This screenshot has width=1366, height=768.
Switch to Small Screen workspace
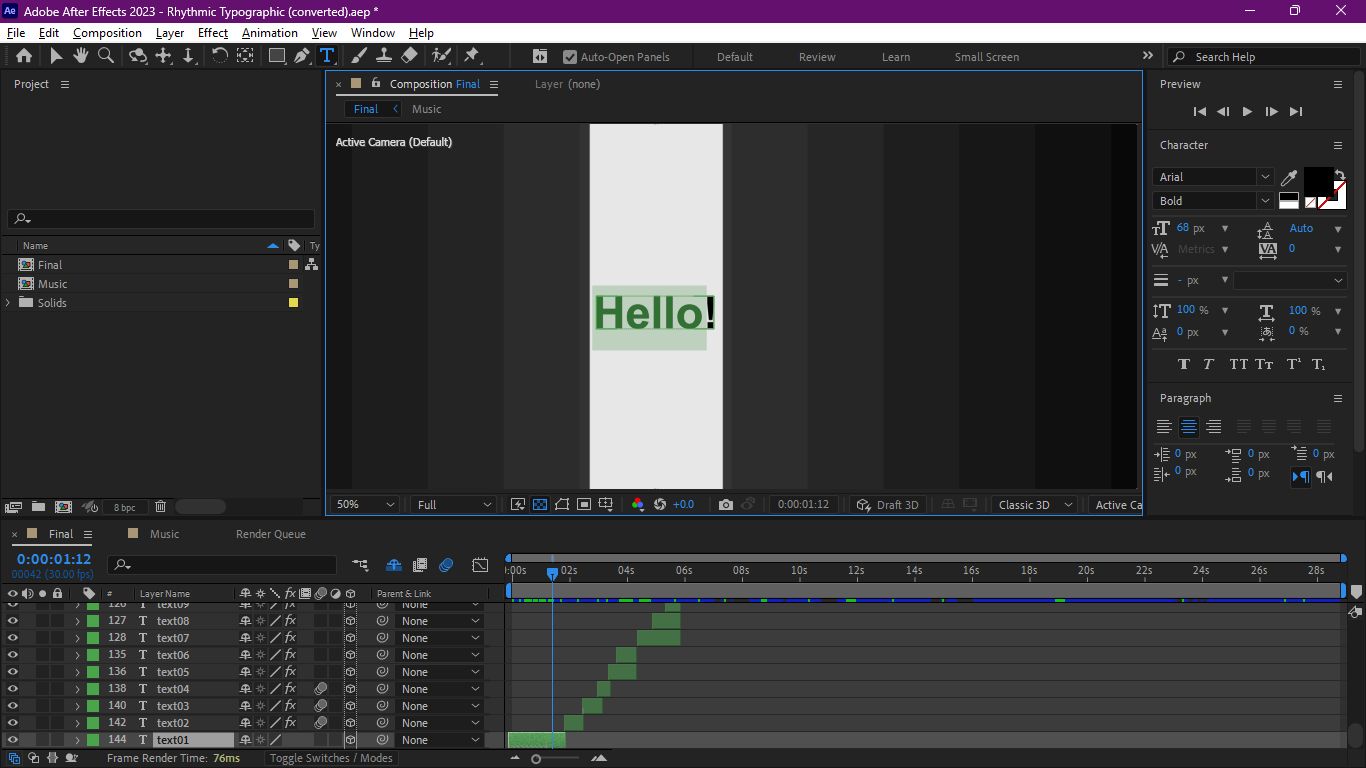tap(987, 57)
